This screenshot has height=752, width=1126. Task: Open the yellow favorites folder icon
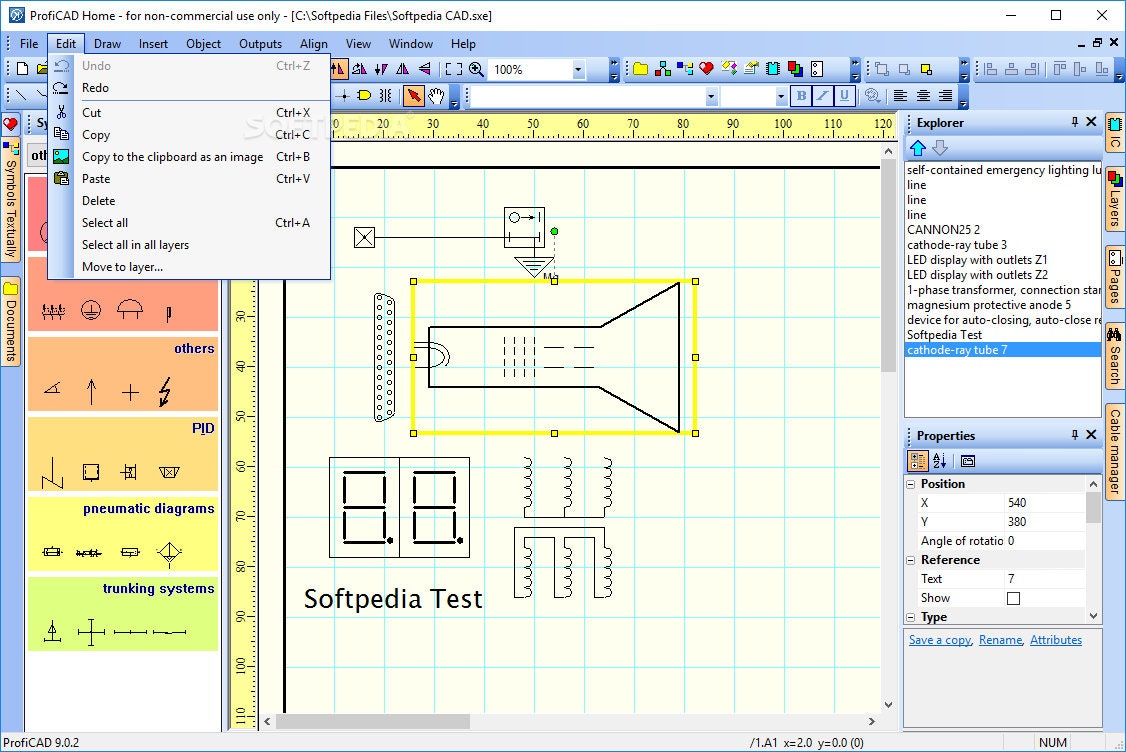[641, 68]
